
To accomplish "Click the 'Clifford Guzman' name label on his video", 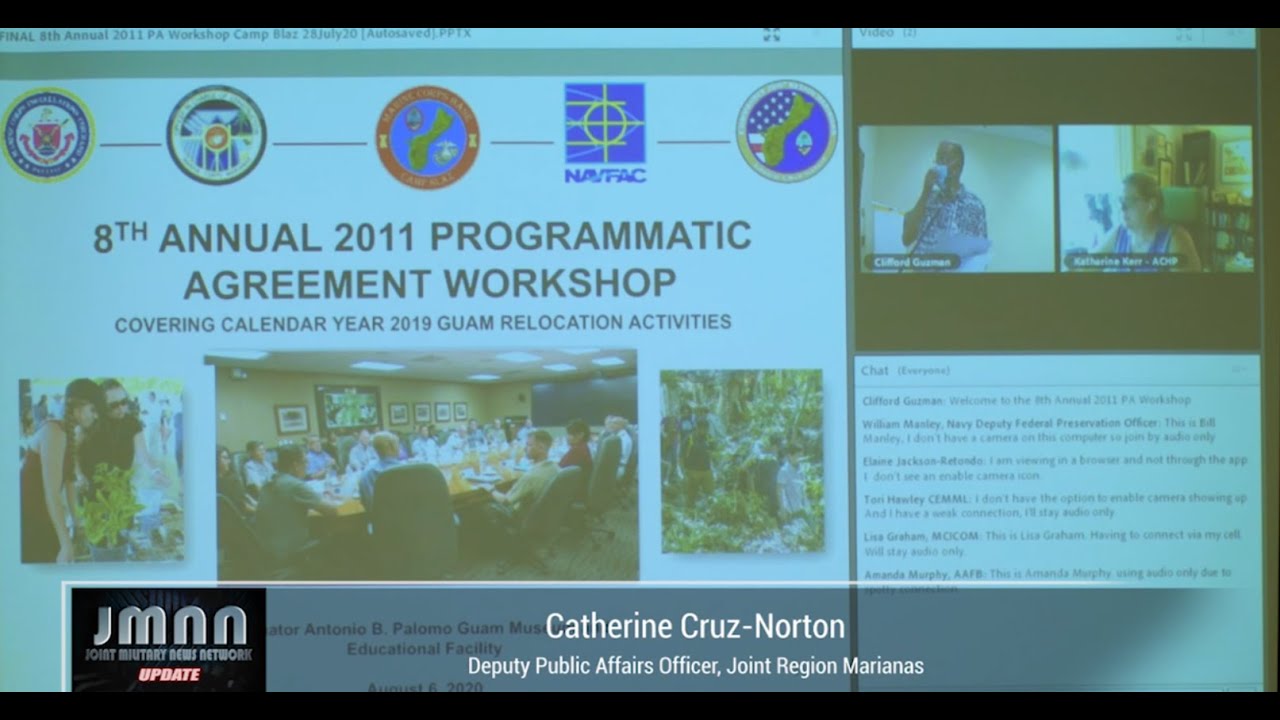I will (912, 262).
